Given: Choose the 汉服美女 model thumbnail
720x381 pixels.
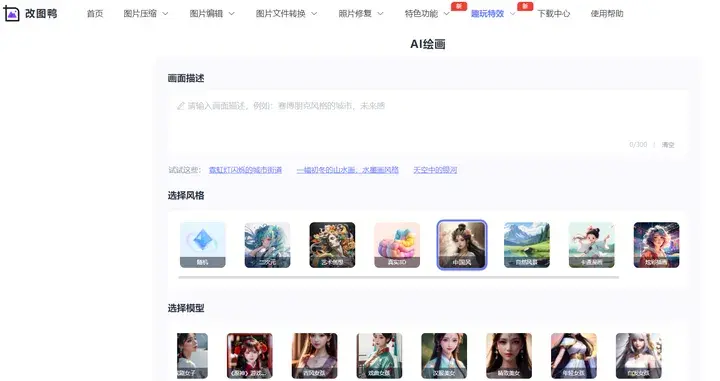Looking at the screenshot, I should coord(444,356).
